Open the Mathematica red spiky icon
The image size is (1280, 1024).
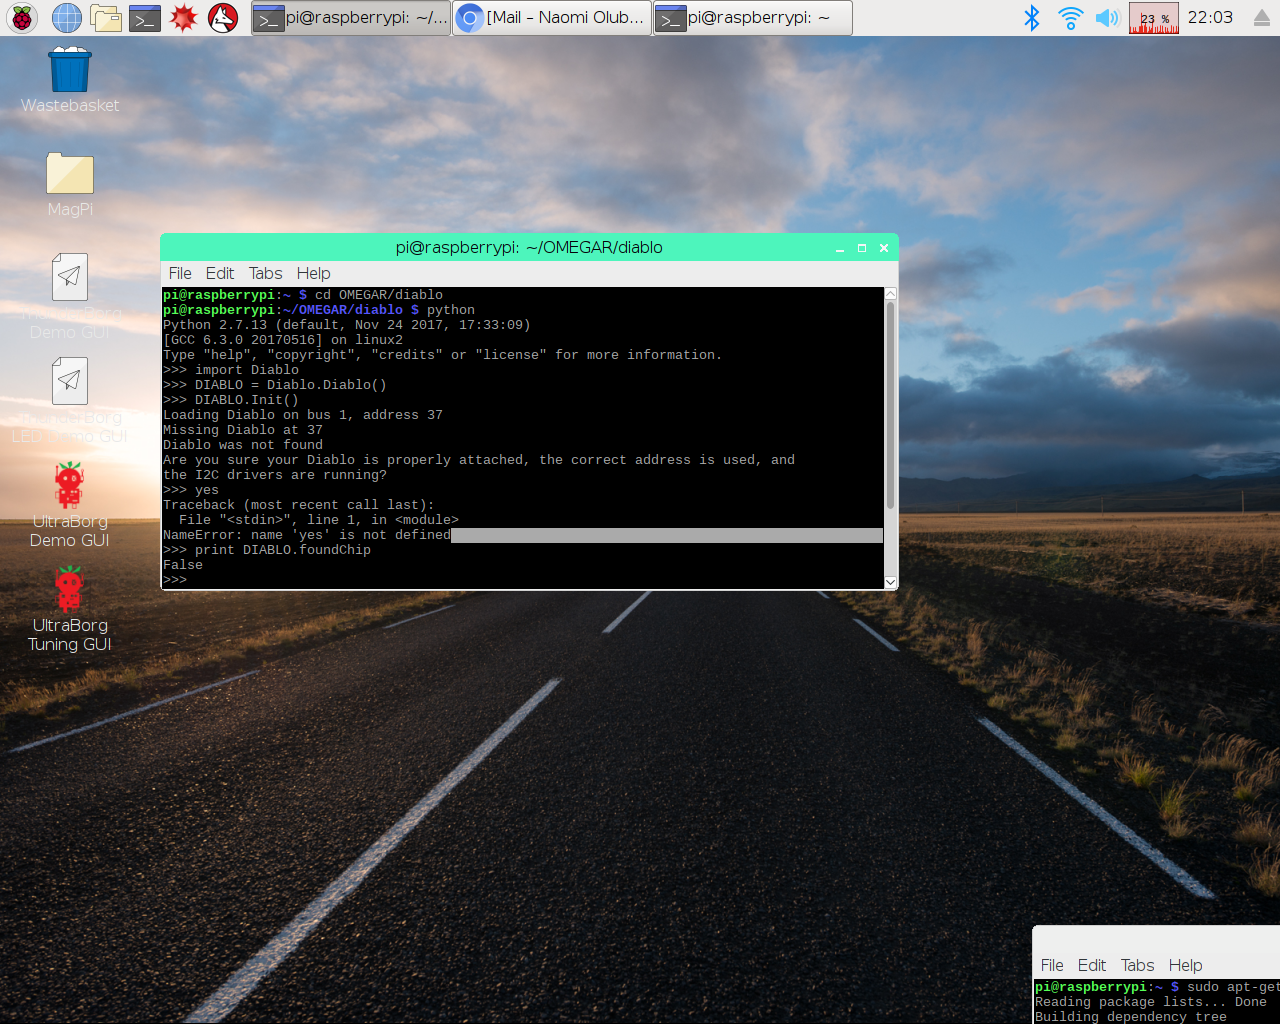[x=184, y=18]
